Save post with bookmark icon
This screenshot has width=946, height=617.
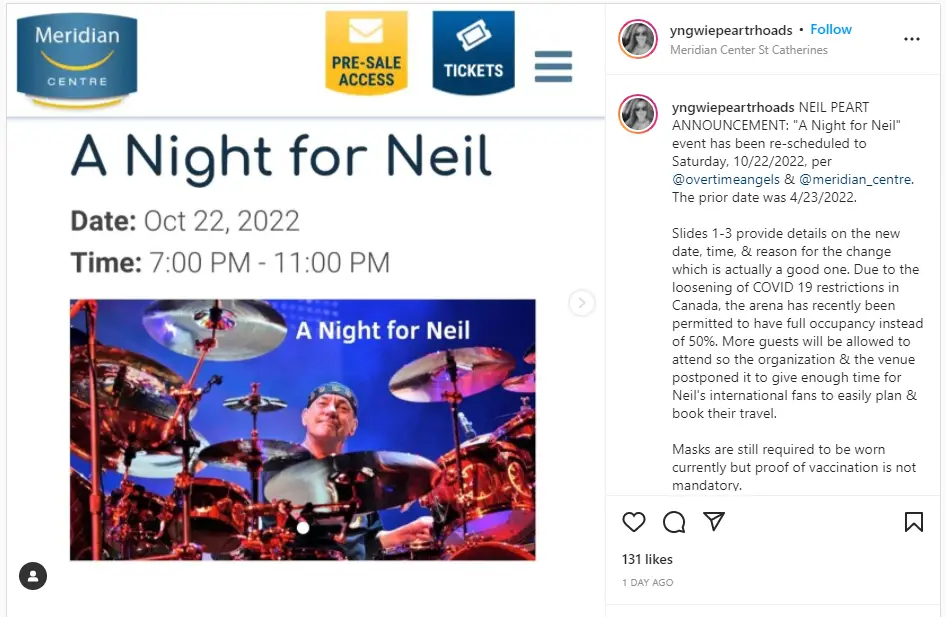913,522
